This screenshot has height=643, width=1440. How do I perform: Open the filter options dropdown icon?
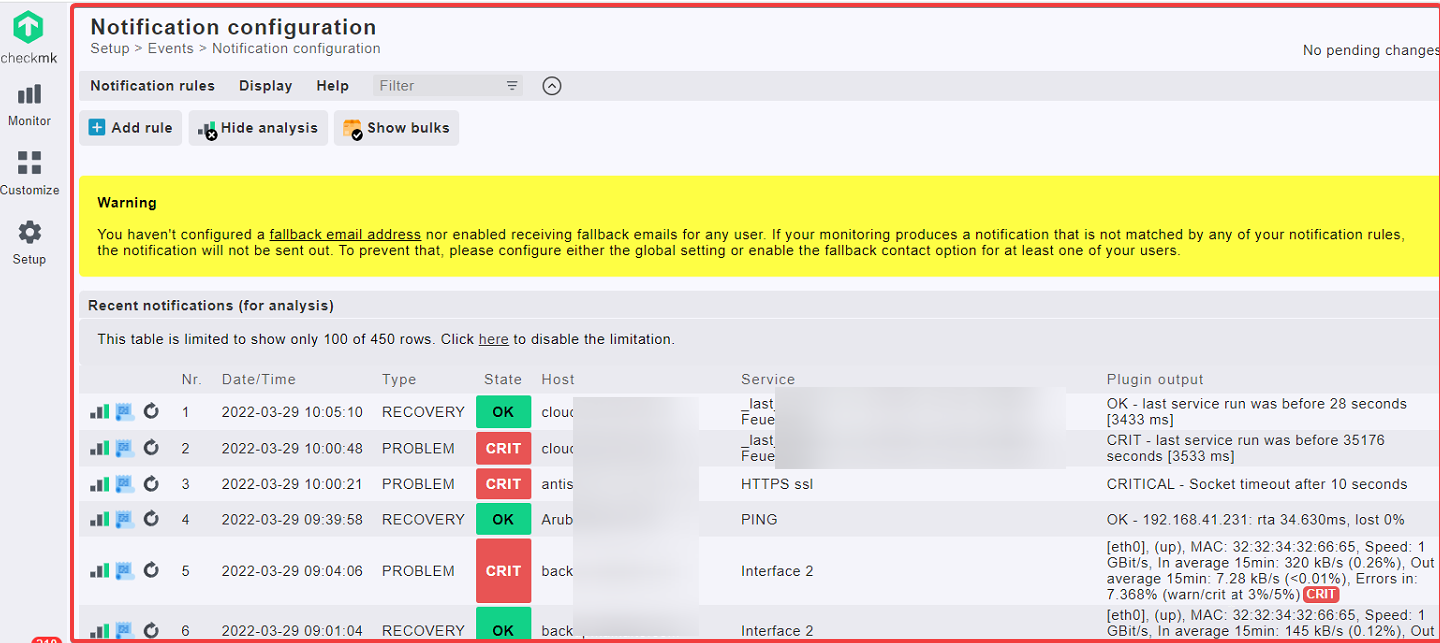(512, 86)
